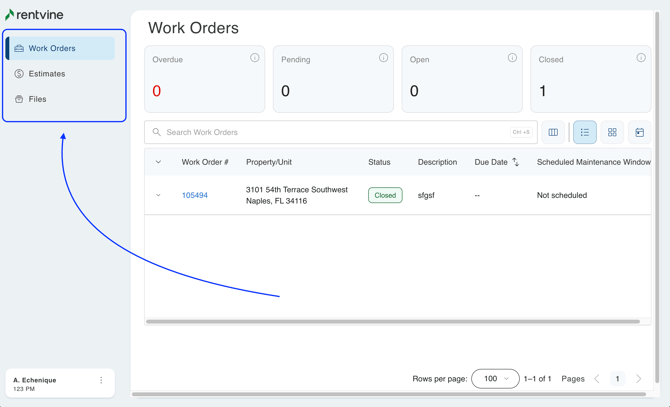The width and height of the screenshot is (670, 407).
Task: Click the Rentvine logo
Action: coord(34,14)
